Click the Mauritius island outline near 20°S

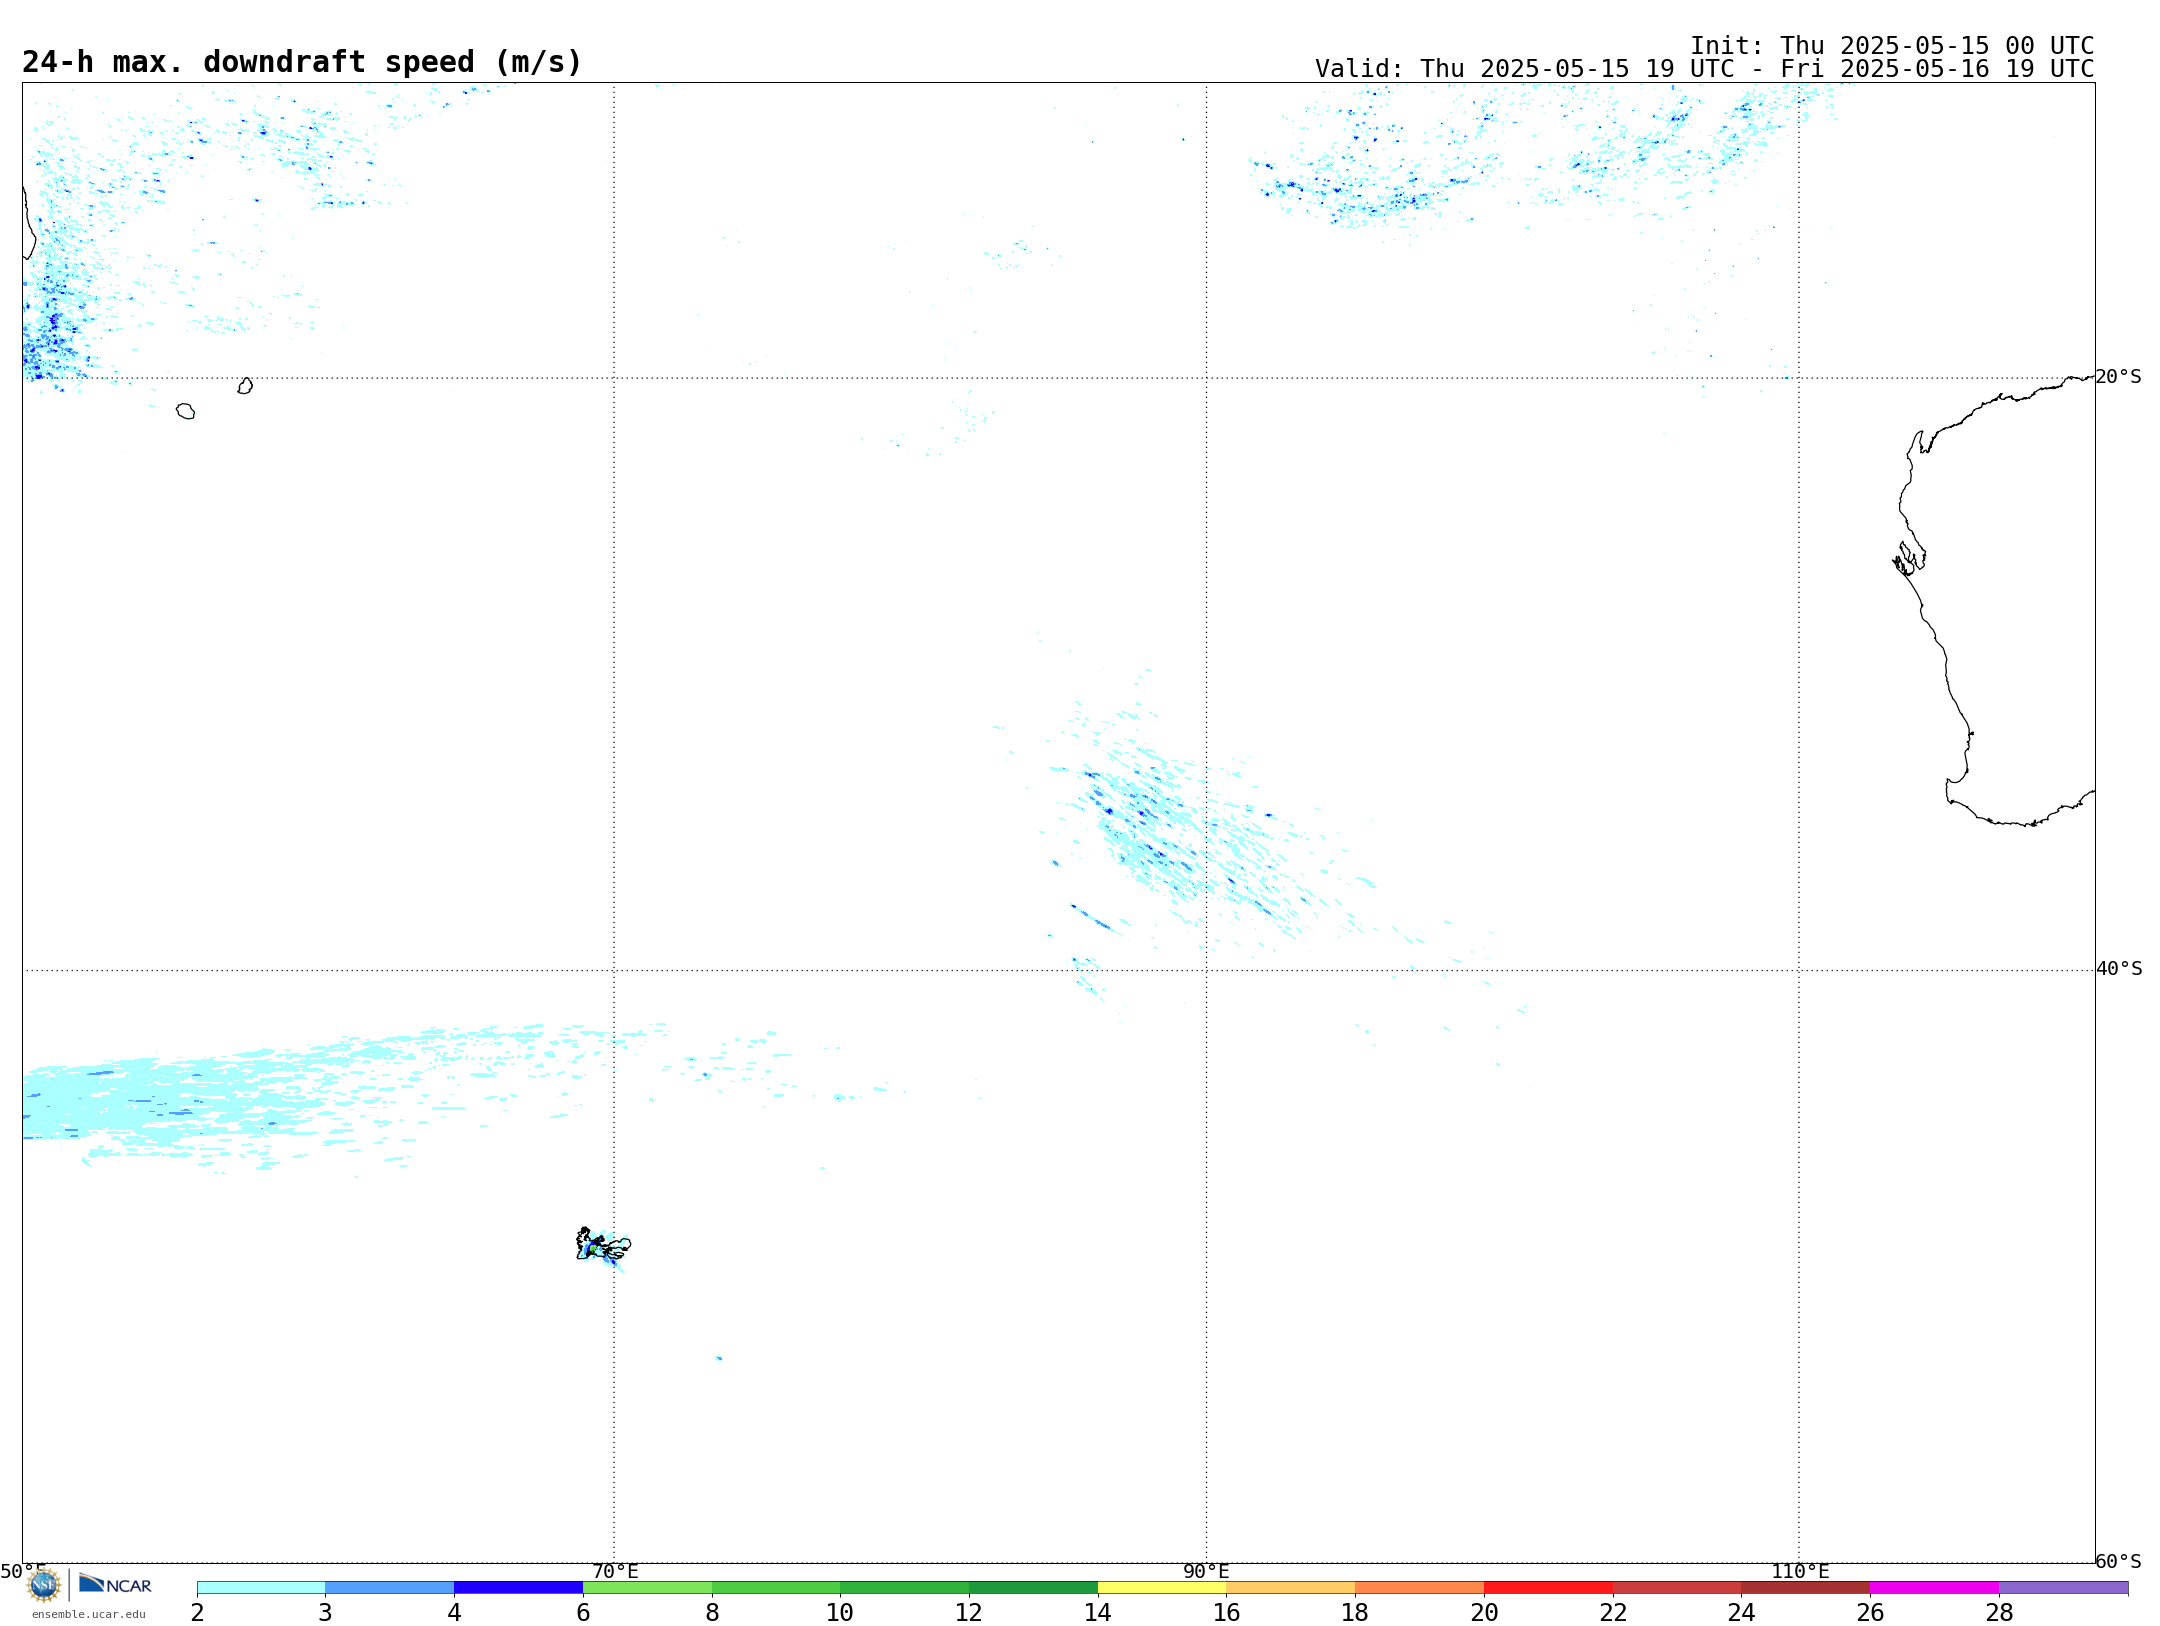pyautogui.click(x=245, y=386)
